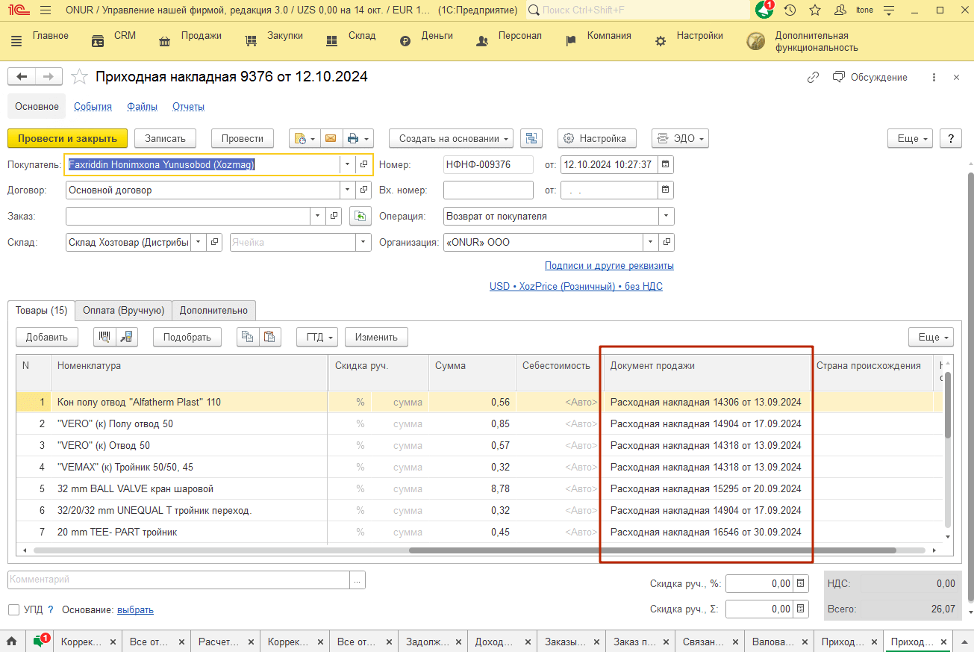Screen dimensions: 974x652
Task: Click the calendar icon next to document date
Action: 666,164
